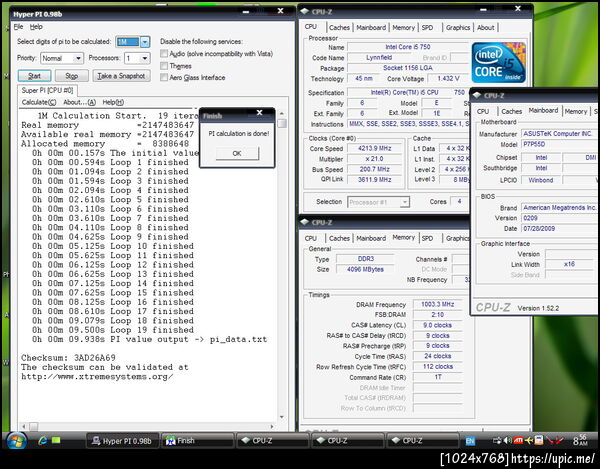This screenshot has width=600, height=469.
Task: Open SPD tab in the bottom CPU-Z memory window
Action: 427,238
